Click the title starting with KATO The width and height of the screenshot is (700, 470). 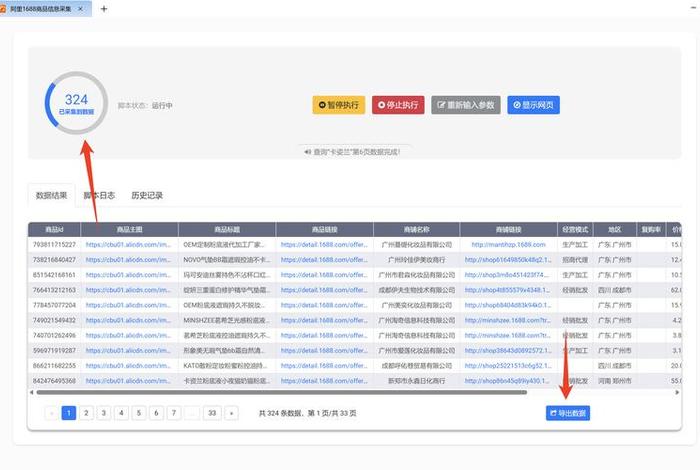click(225, 366)
